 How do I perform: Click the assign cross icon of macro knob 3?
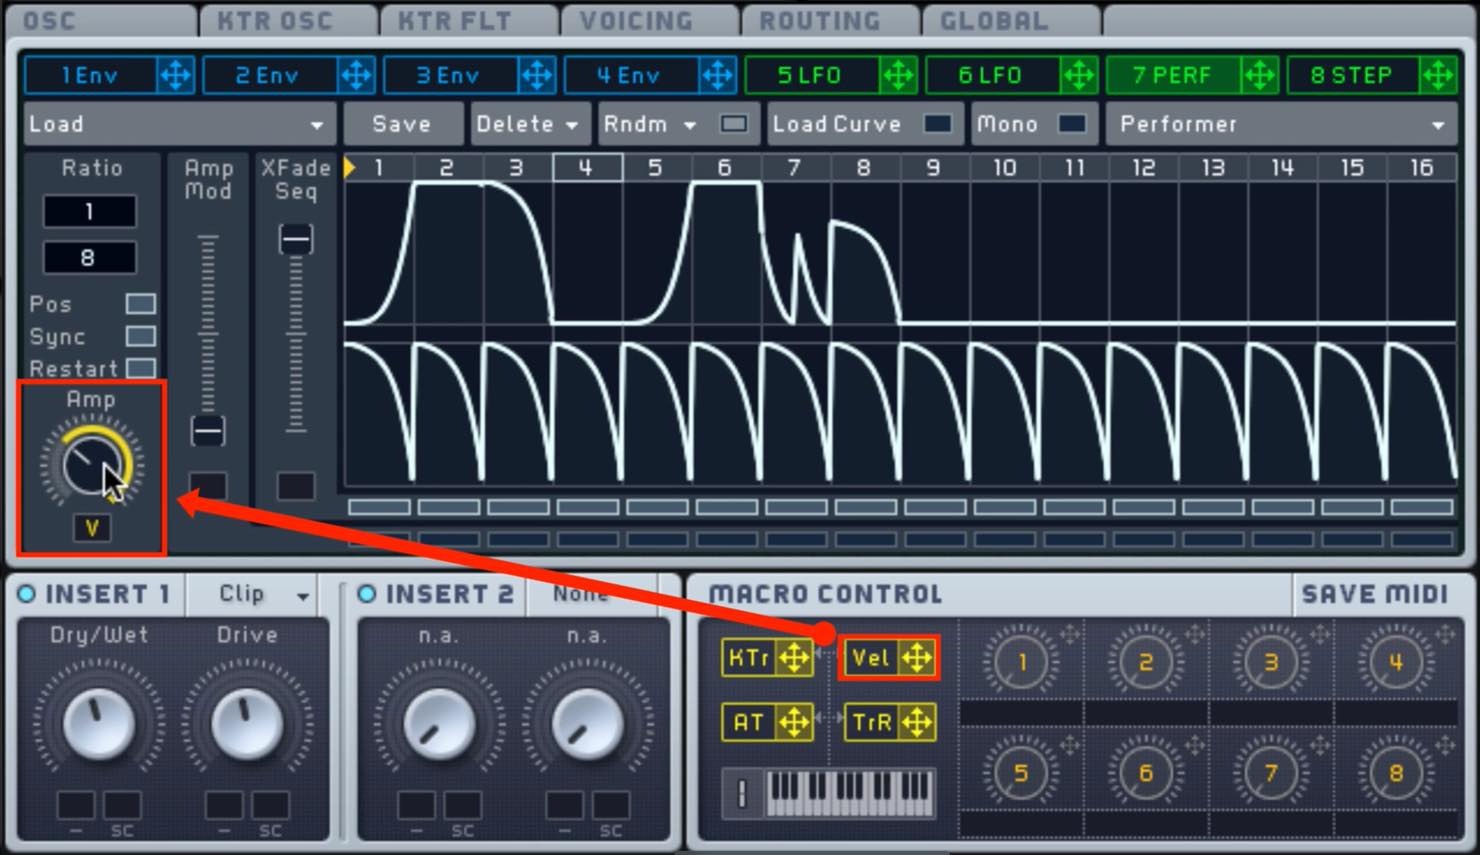[1320, 633]
